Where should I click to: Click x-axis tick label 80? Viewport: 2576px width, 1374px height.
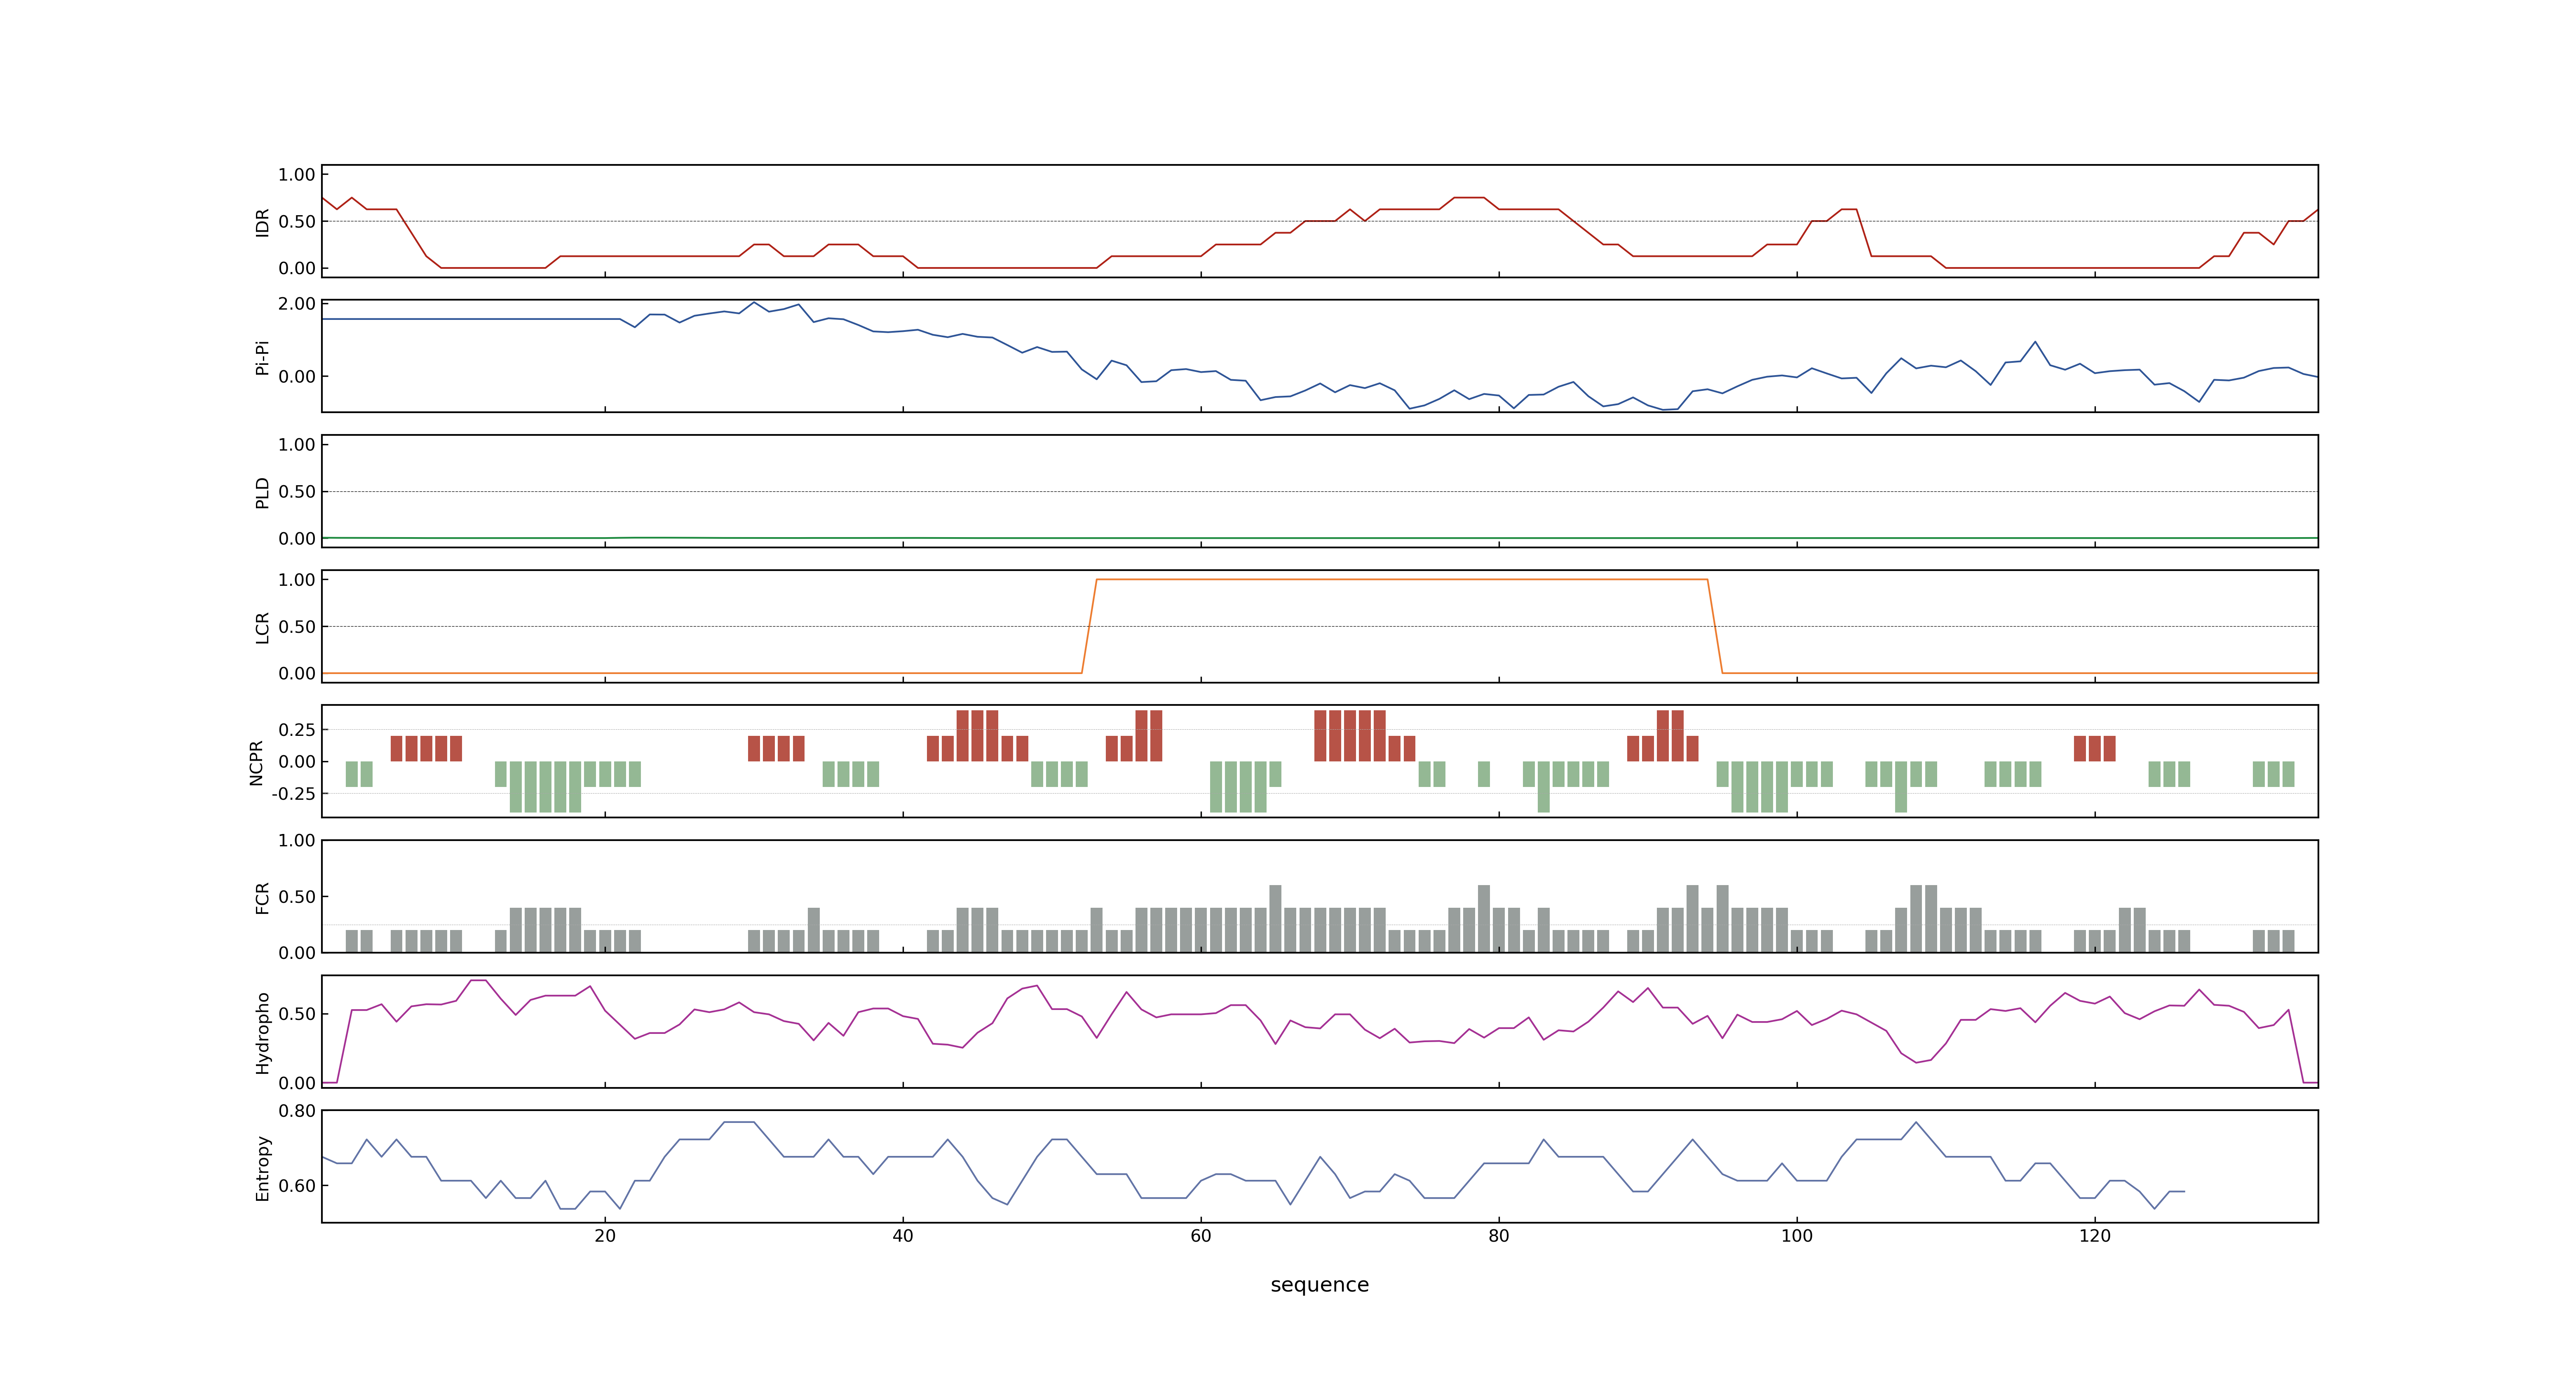1499,1236
